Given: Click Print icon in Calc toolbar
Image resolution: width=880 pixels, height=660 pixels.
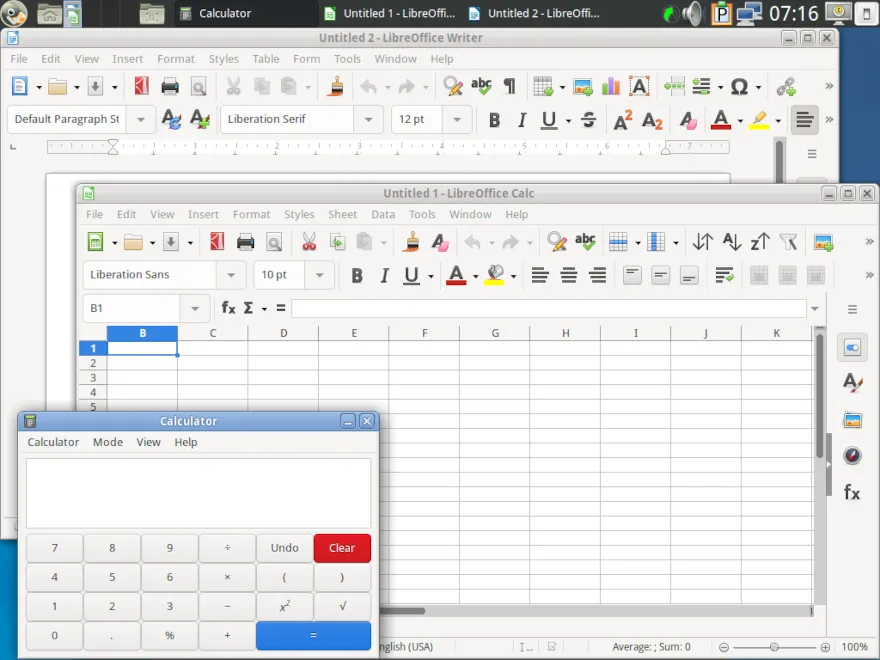Looking at the screenshot, I should (246, 242).
